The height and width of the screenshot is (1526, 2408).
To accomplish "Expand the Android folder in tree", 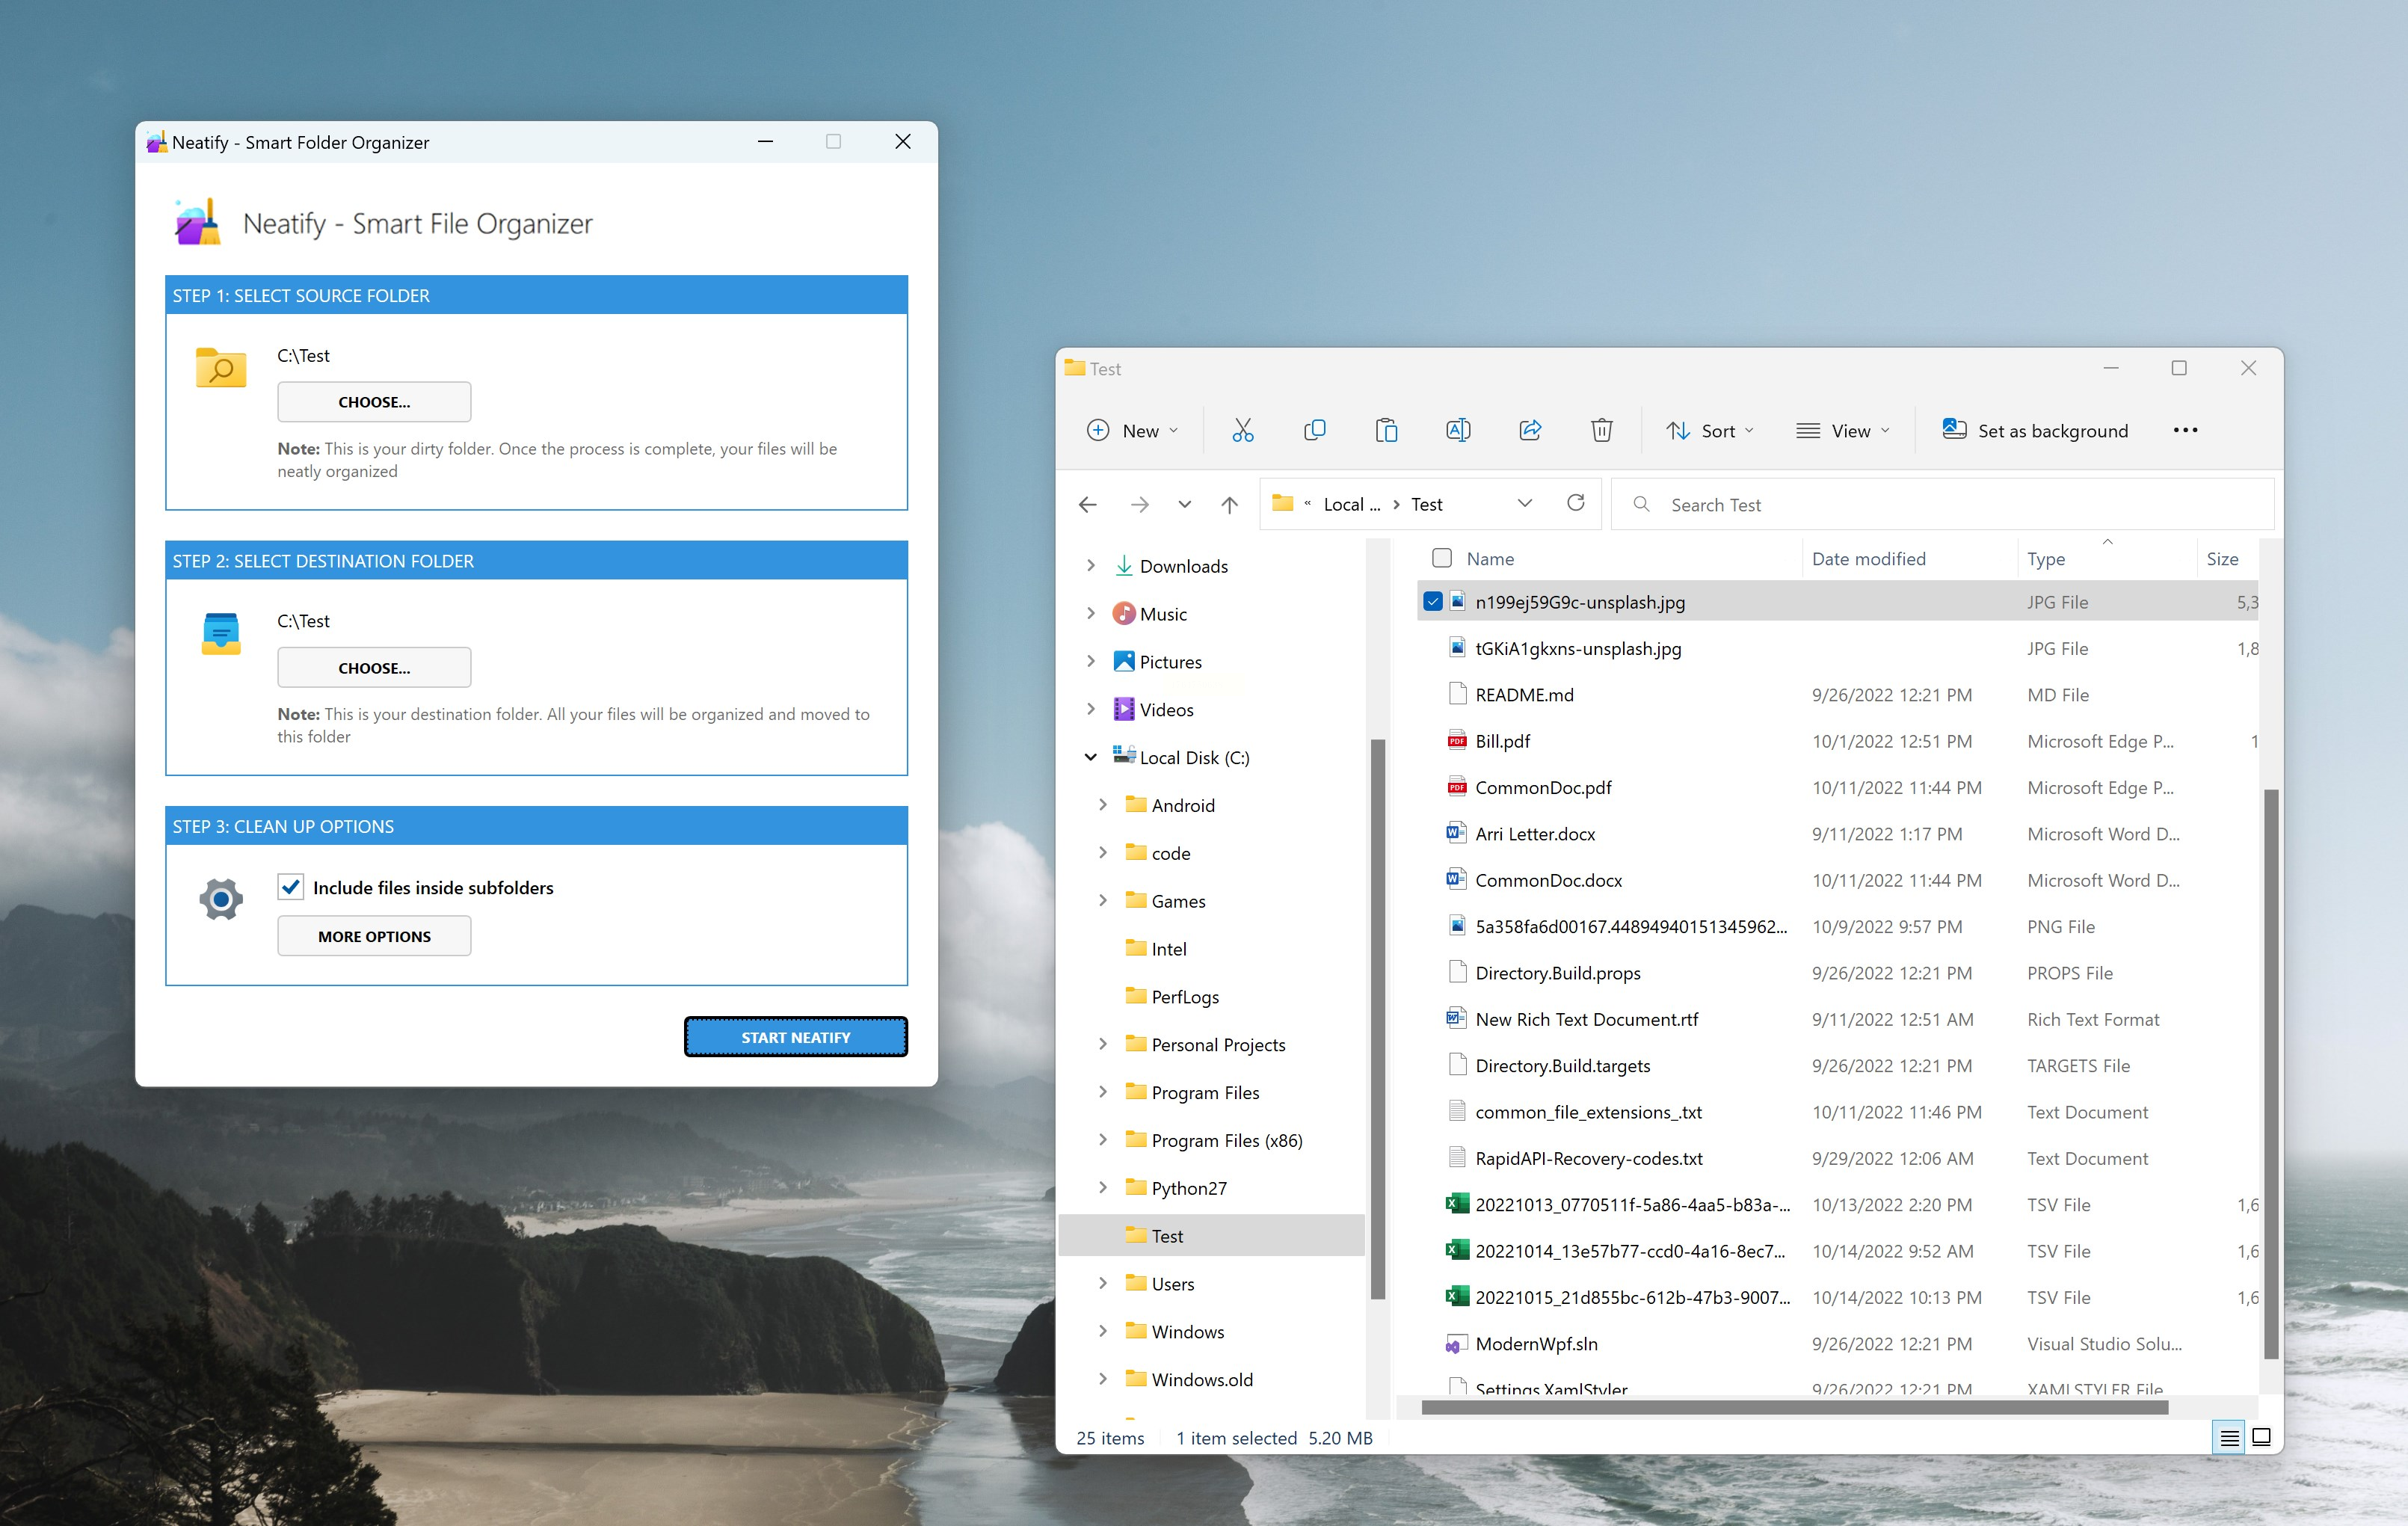I will pos(1102,805).
